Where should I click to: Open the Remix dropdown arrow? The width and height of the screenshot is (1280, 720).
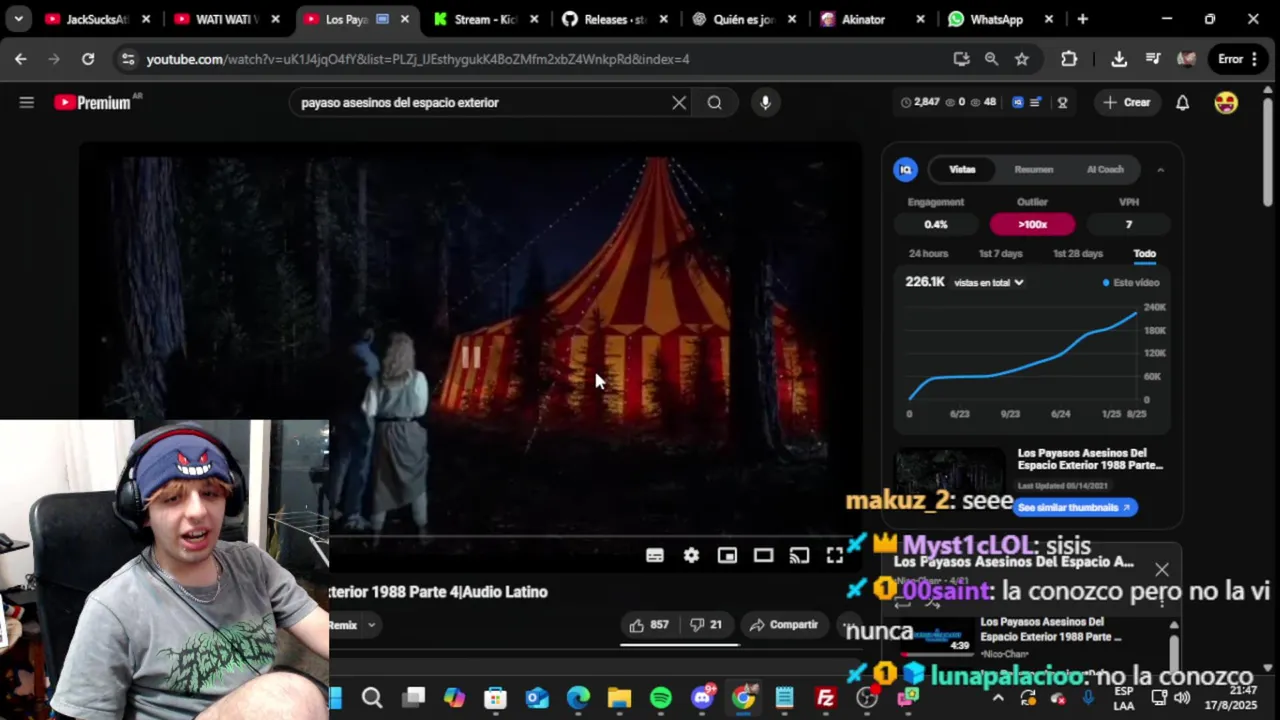tap(371, 625)
